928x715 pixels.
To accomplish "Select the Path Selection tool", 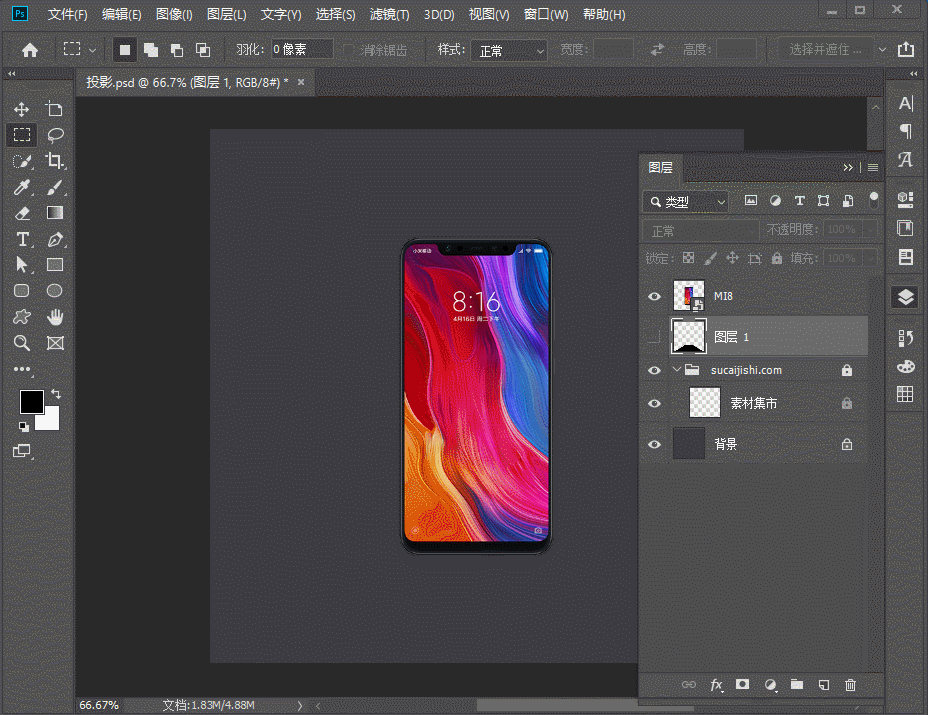I will tap(22, 265).
